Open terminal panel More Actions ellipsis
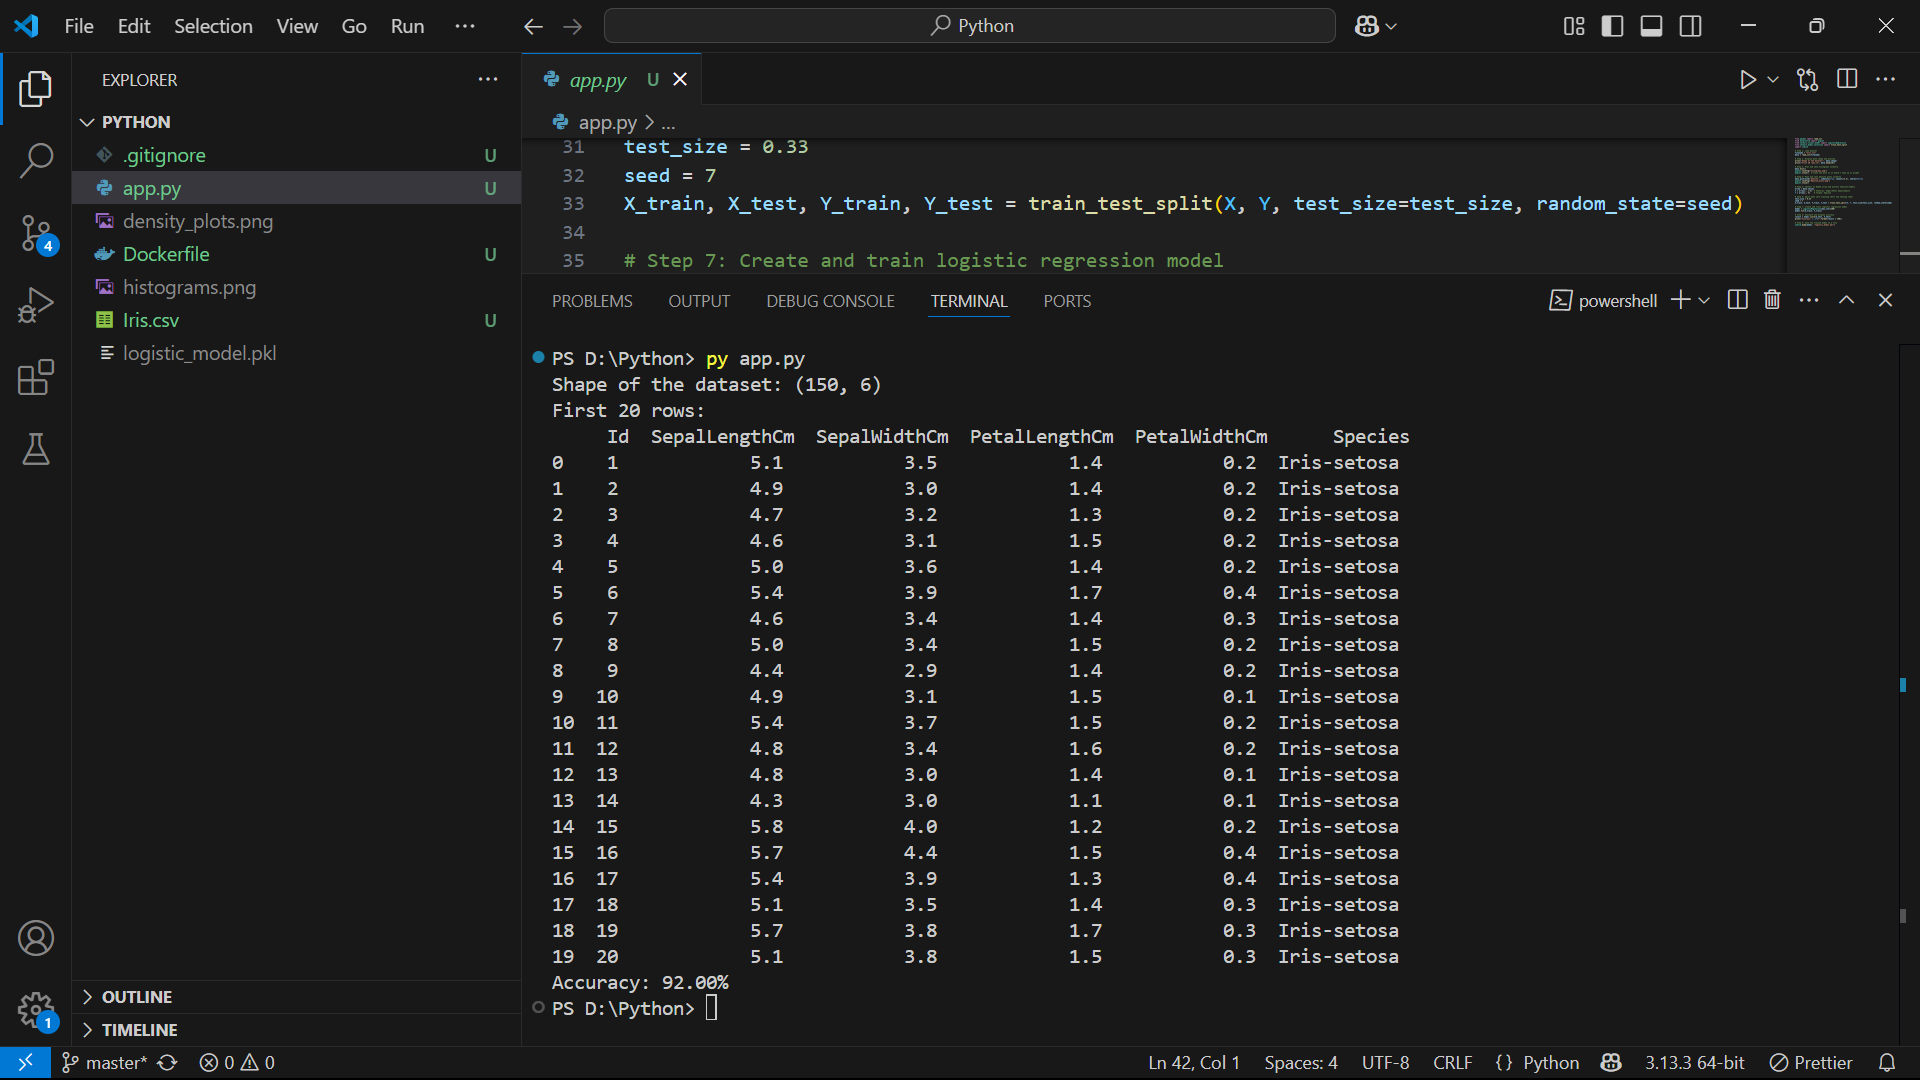 [1809, 300]
